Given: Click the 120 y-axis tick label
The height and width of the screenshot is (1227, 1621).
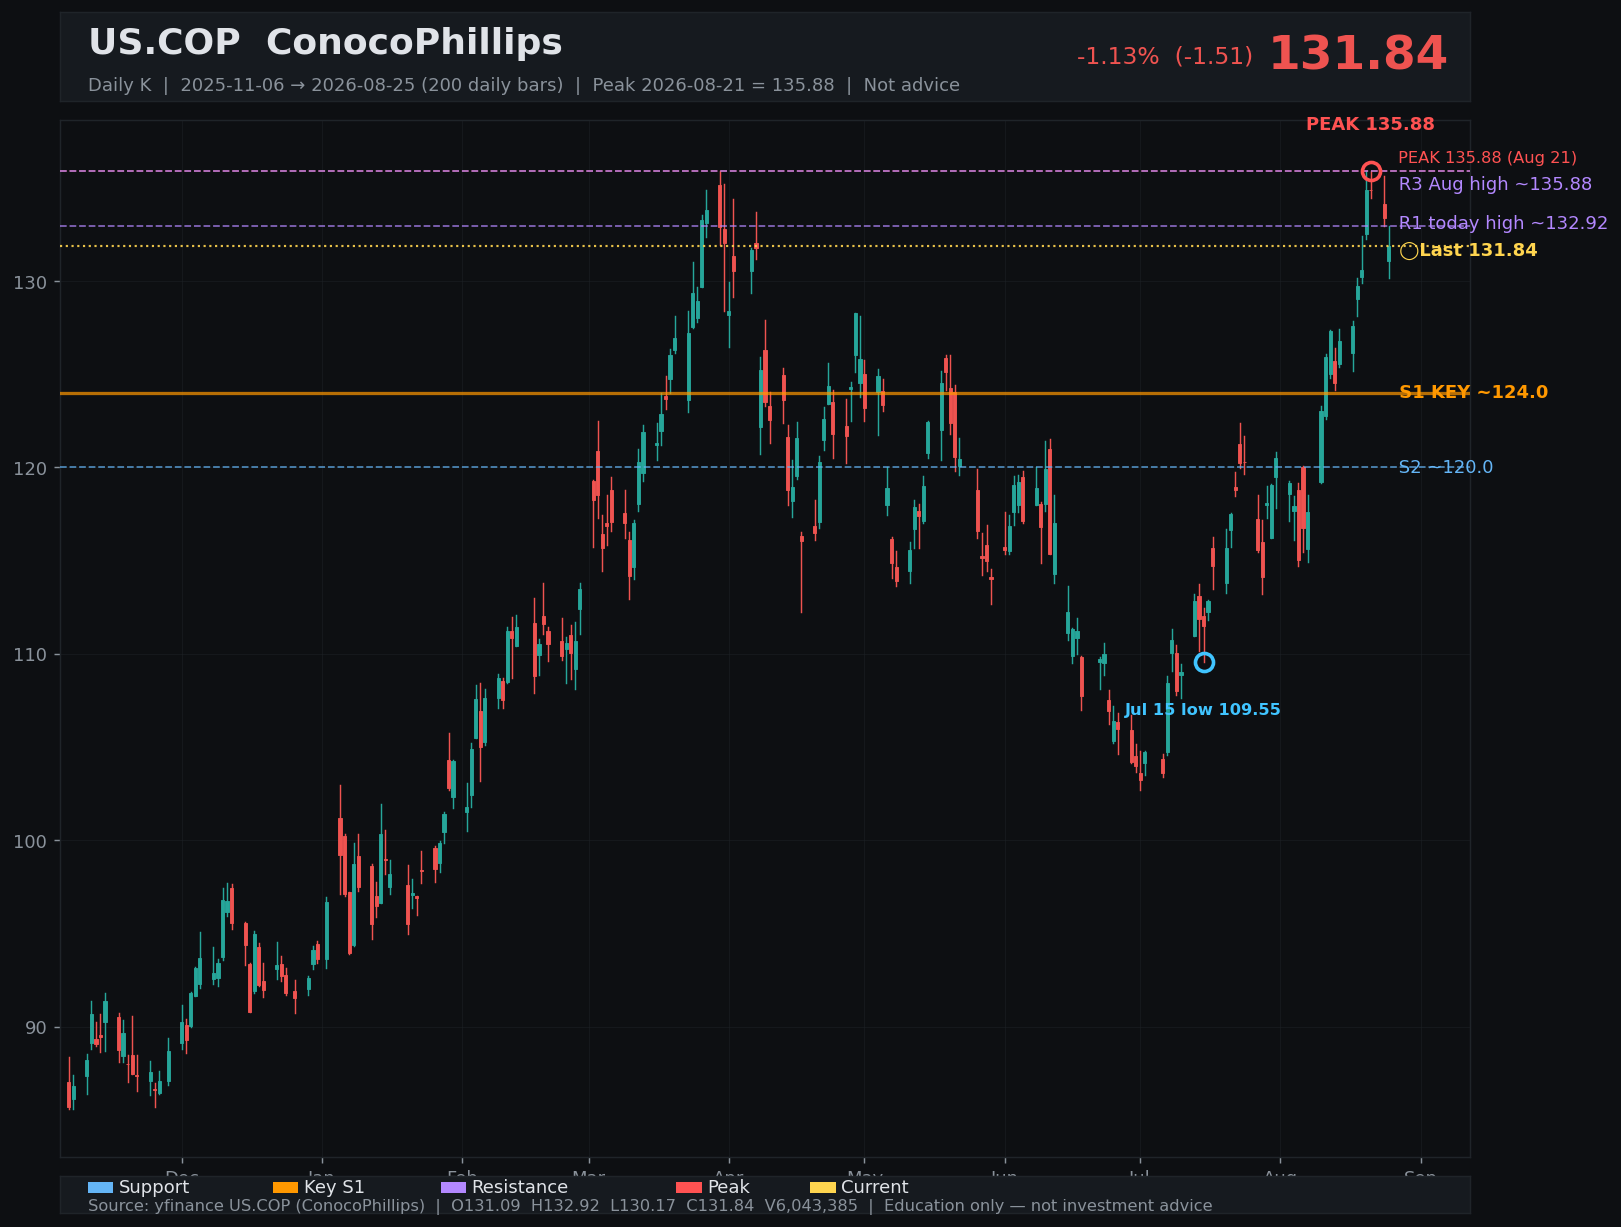Looking at the screenshot, I should point(29,468).
